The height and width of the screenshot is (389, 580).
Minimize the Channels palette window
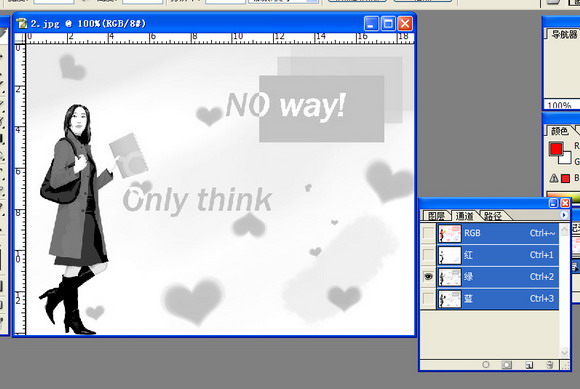(x=554, y=203)
